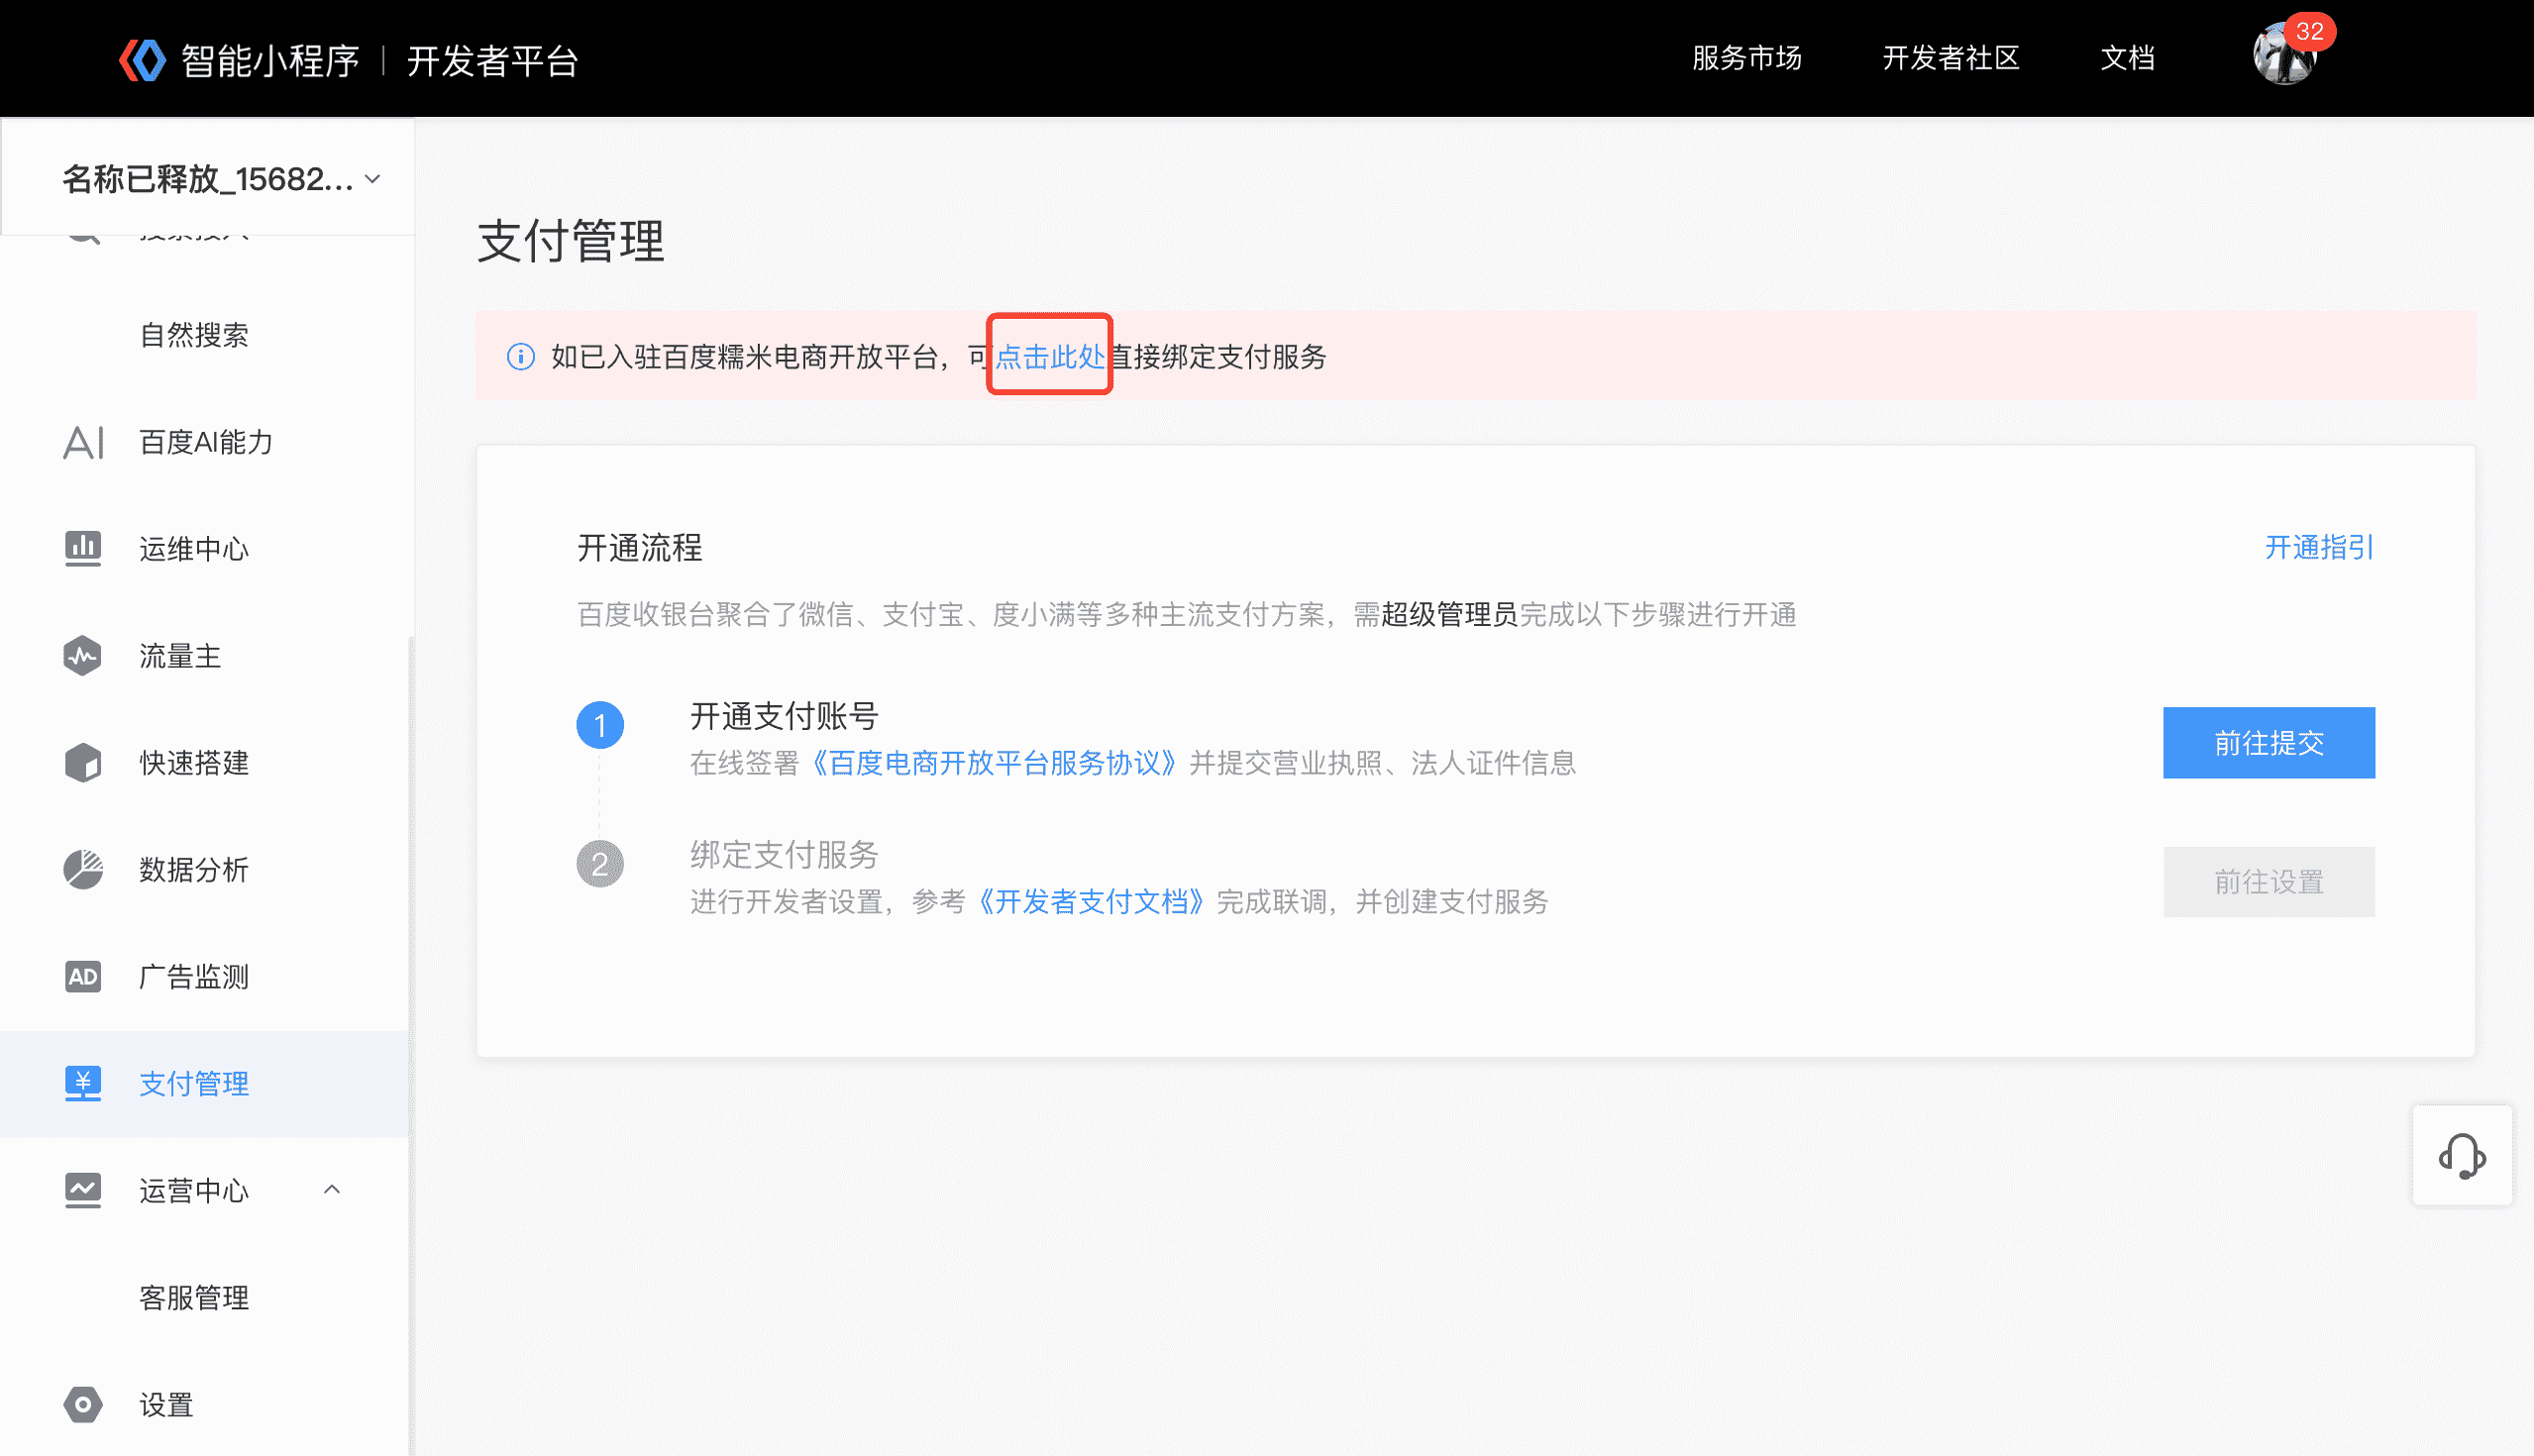Click the 设置 gear icon

83,1405
